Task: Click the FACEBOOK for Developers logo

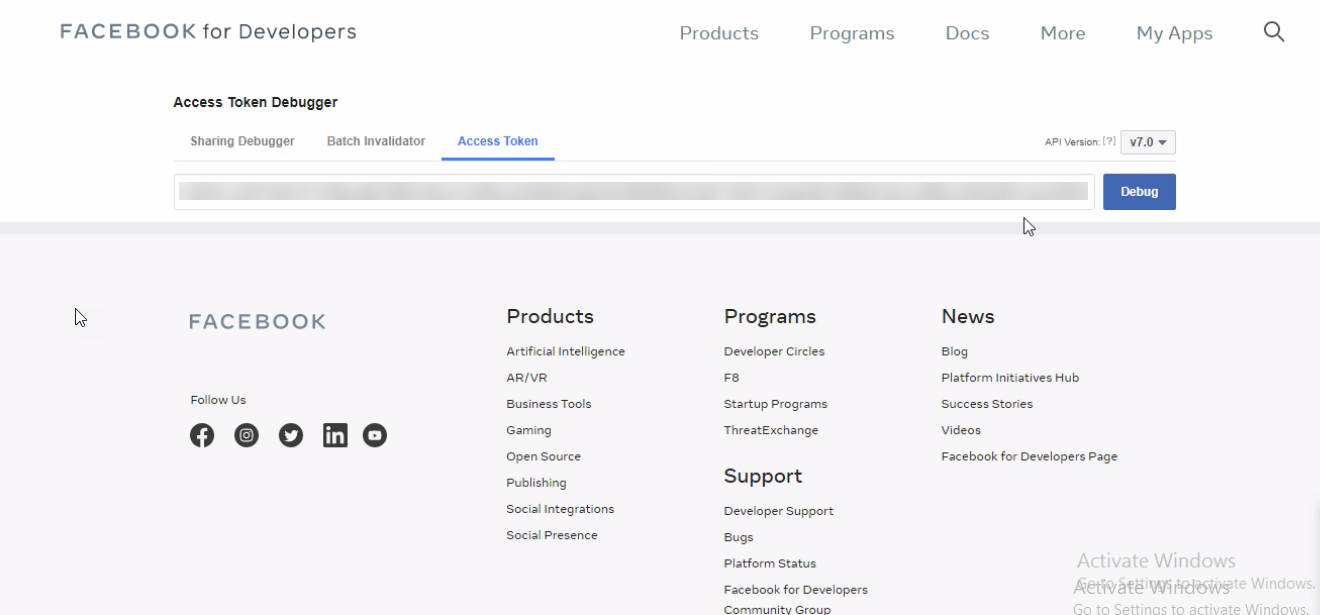Action: [x=208, y=32]
